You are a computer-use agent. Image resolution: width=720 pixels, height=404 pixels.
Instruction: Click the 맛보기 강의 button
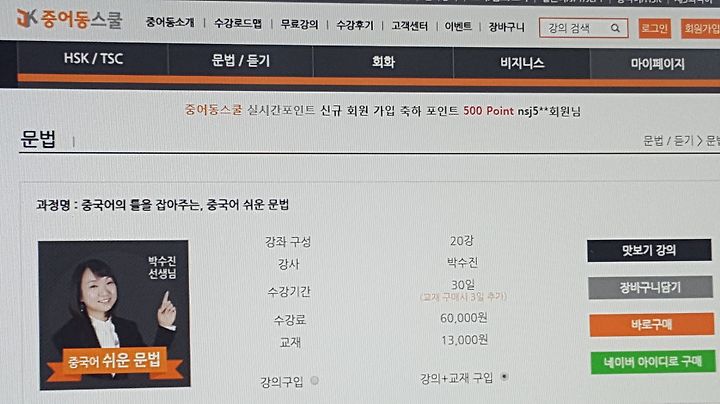coord(649,250)
